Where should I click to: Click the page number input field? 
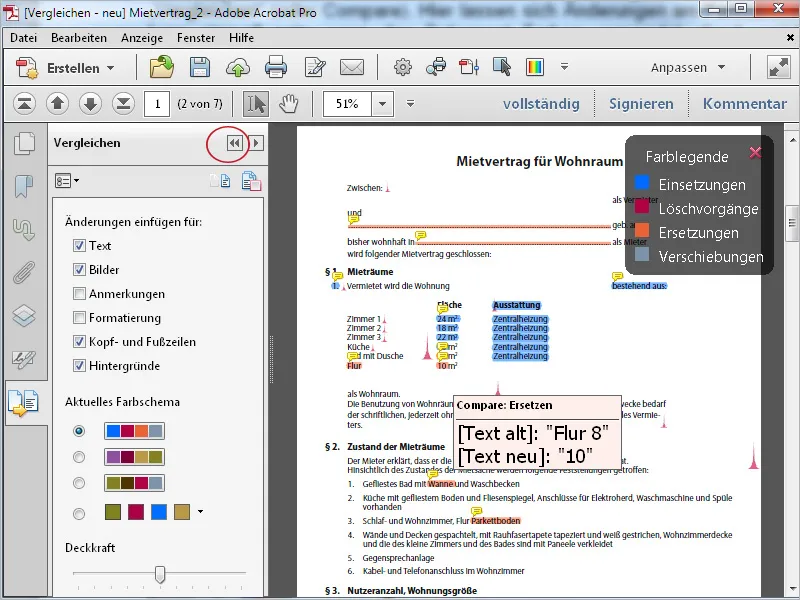(157, 104)
